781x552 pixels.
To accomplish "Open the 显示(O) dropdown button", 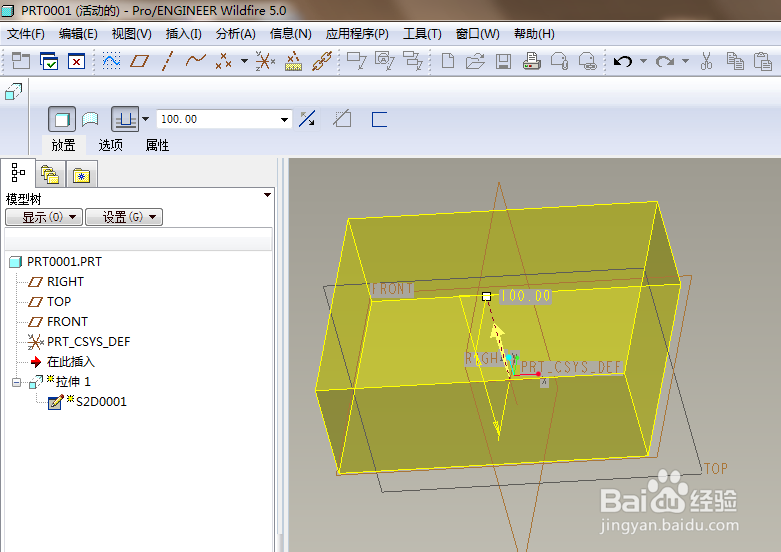I will coord(44,217).
